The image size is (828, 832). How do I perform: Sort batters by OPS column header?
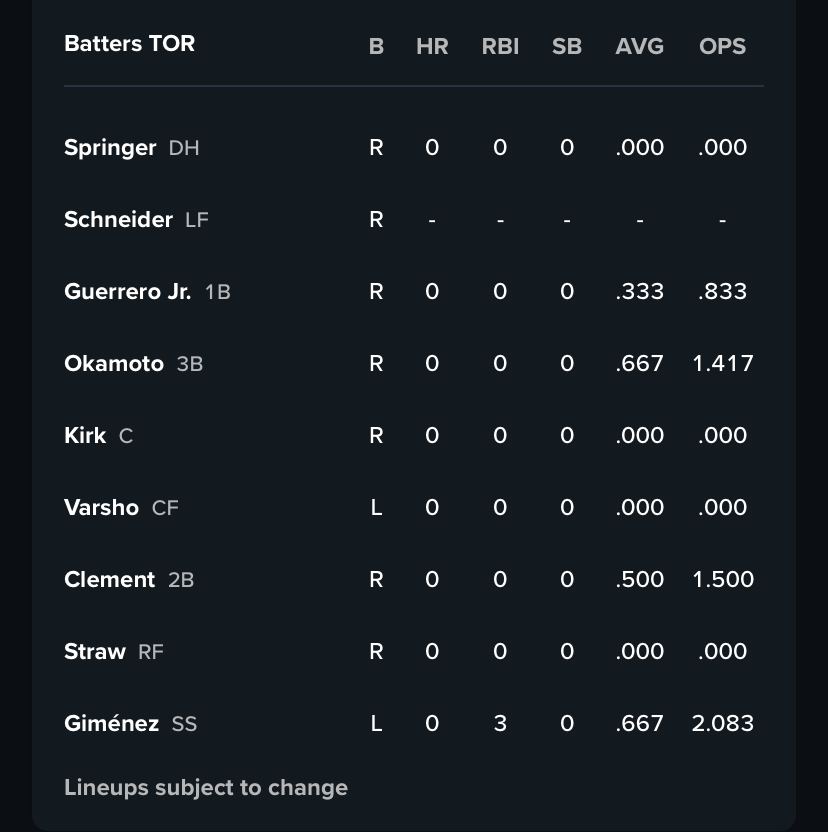point(722,46)
